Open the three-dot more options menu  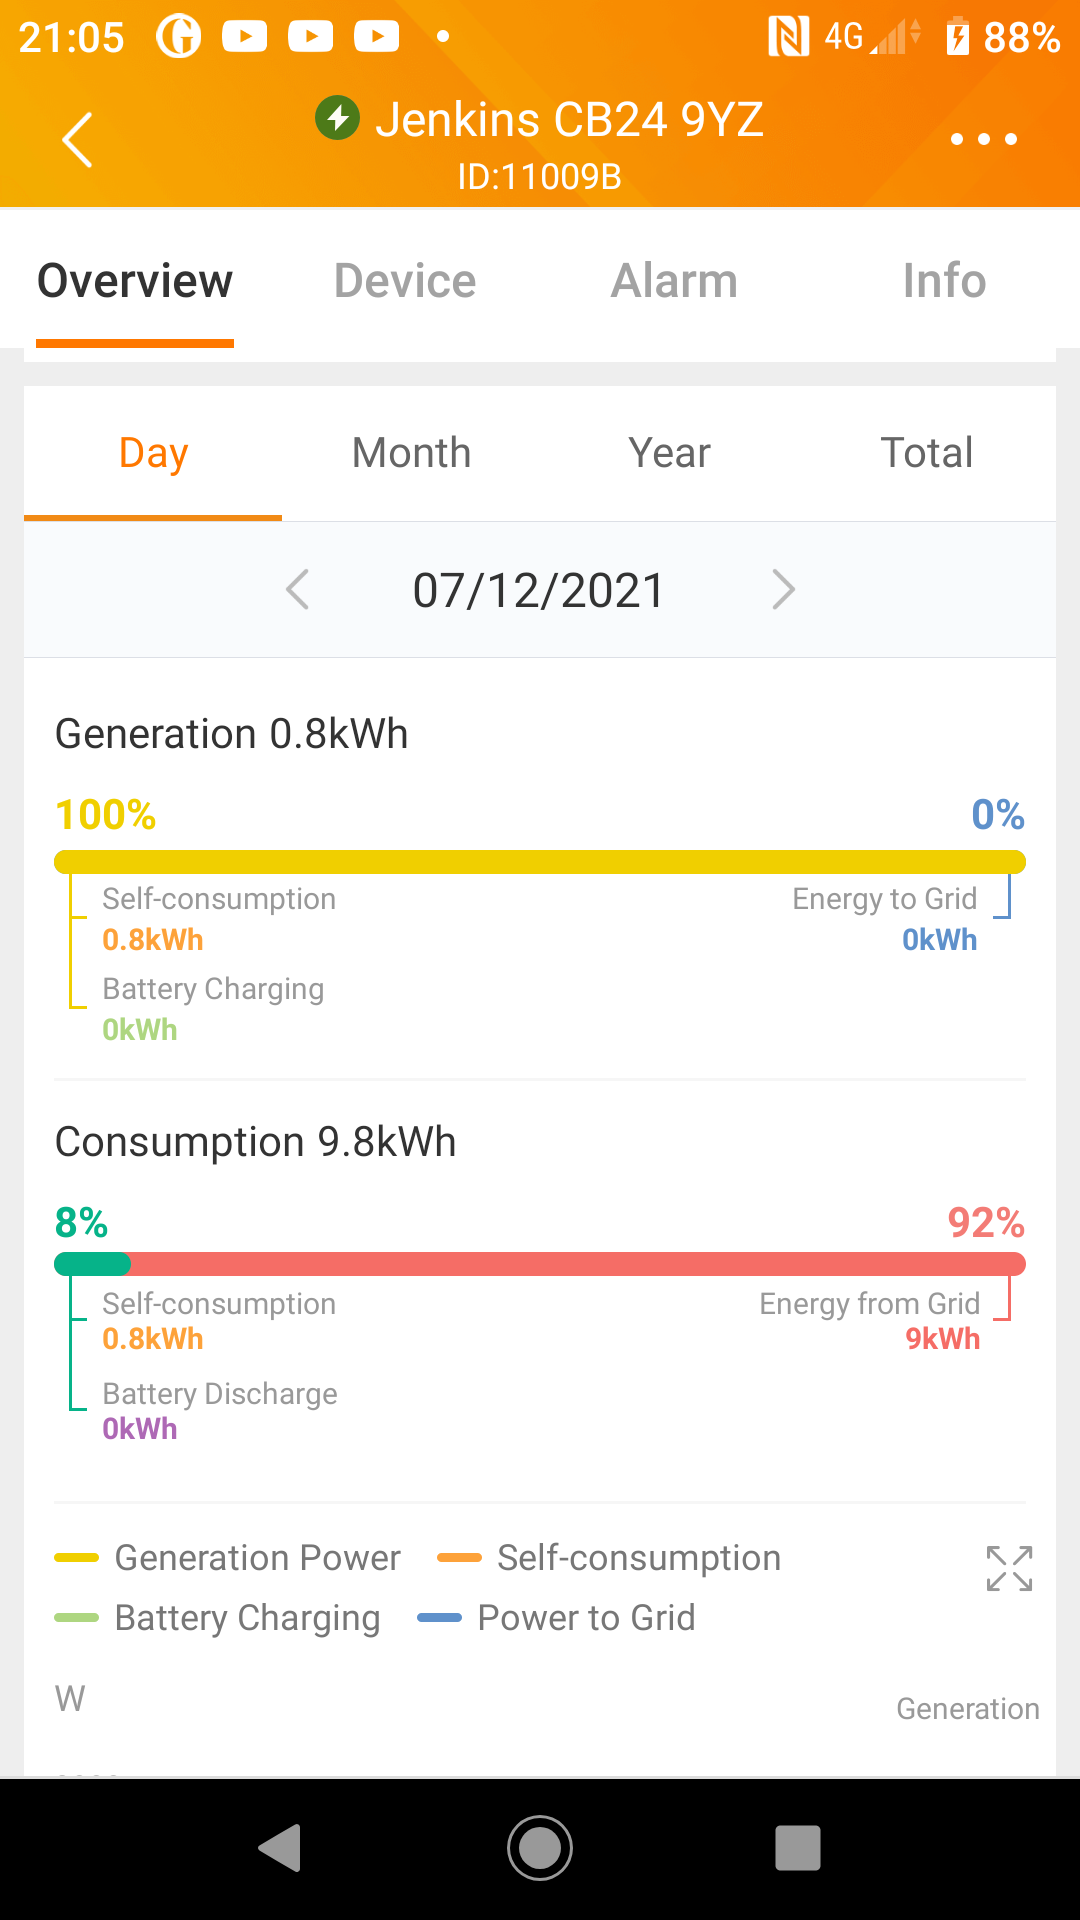[983, 139]
